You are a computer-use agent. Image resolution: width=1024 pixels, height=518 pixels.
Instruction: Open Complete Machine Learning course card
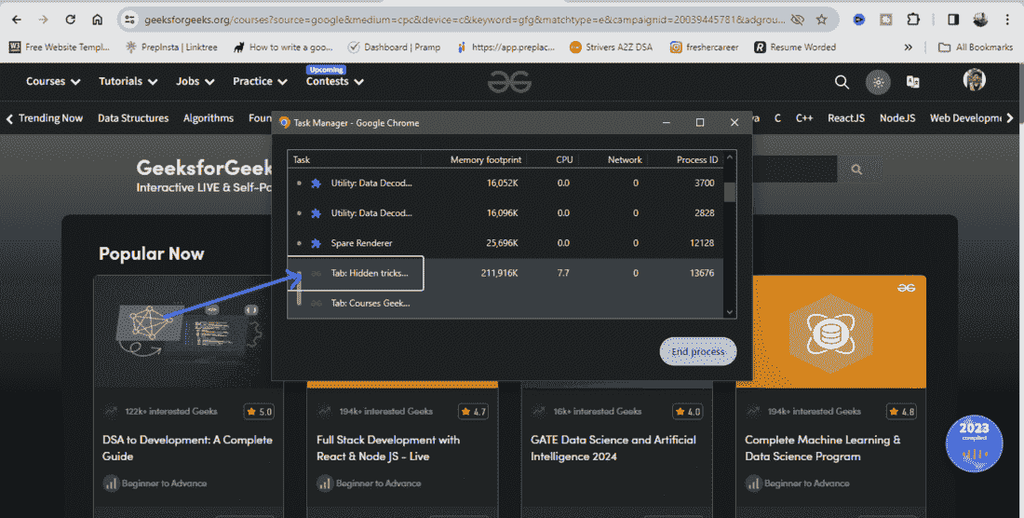click(822, 448)
